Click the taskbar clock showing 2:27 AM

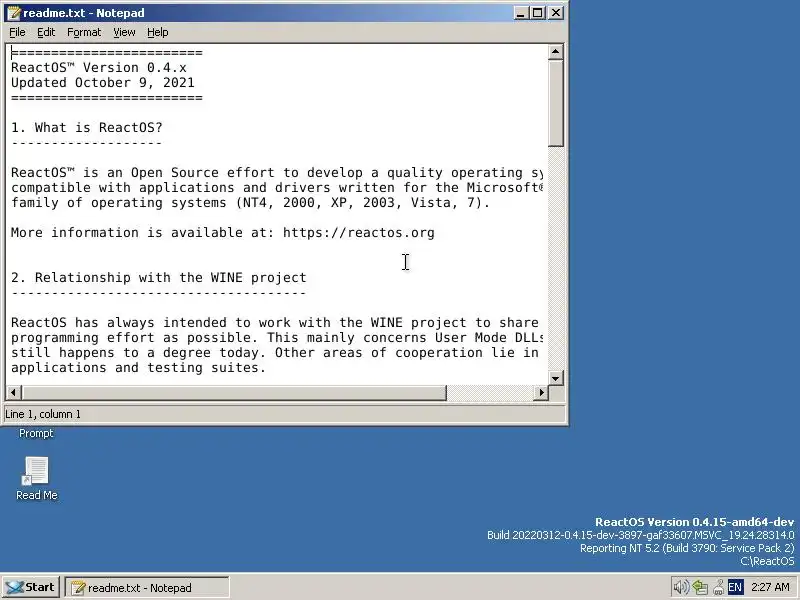coord(770,587)
